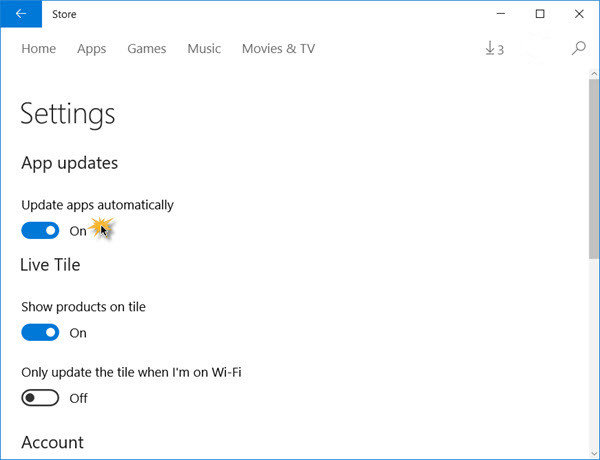Open the Store search magnifier

click(579, 48)
